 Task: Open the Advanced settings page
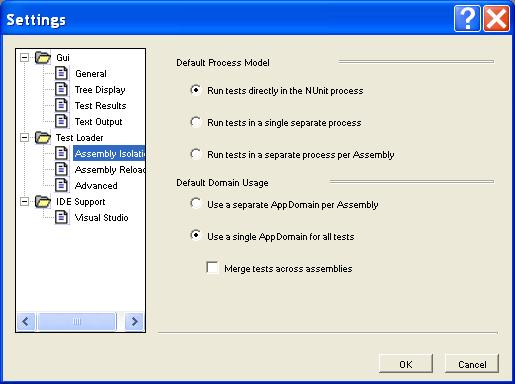[x=96, y=186]
